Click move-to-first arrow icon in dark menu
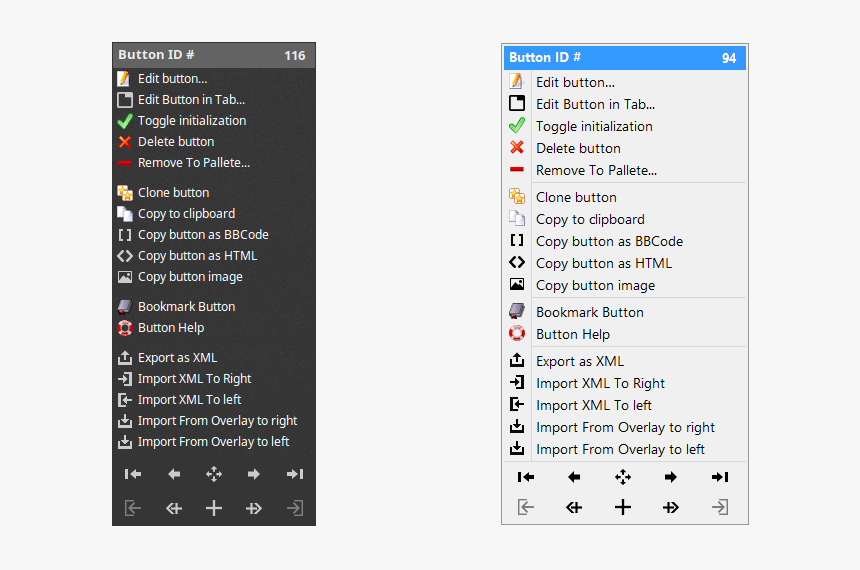 click(133, 474)
